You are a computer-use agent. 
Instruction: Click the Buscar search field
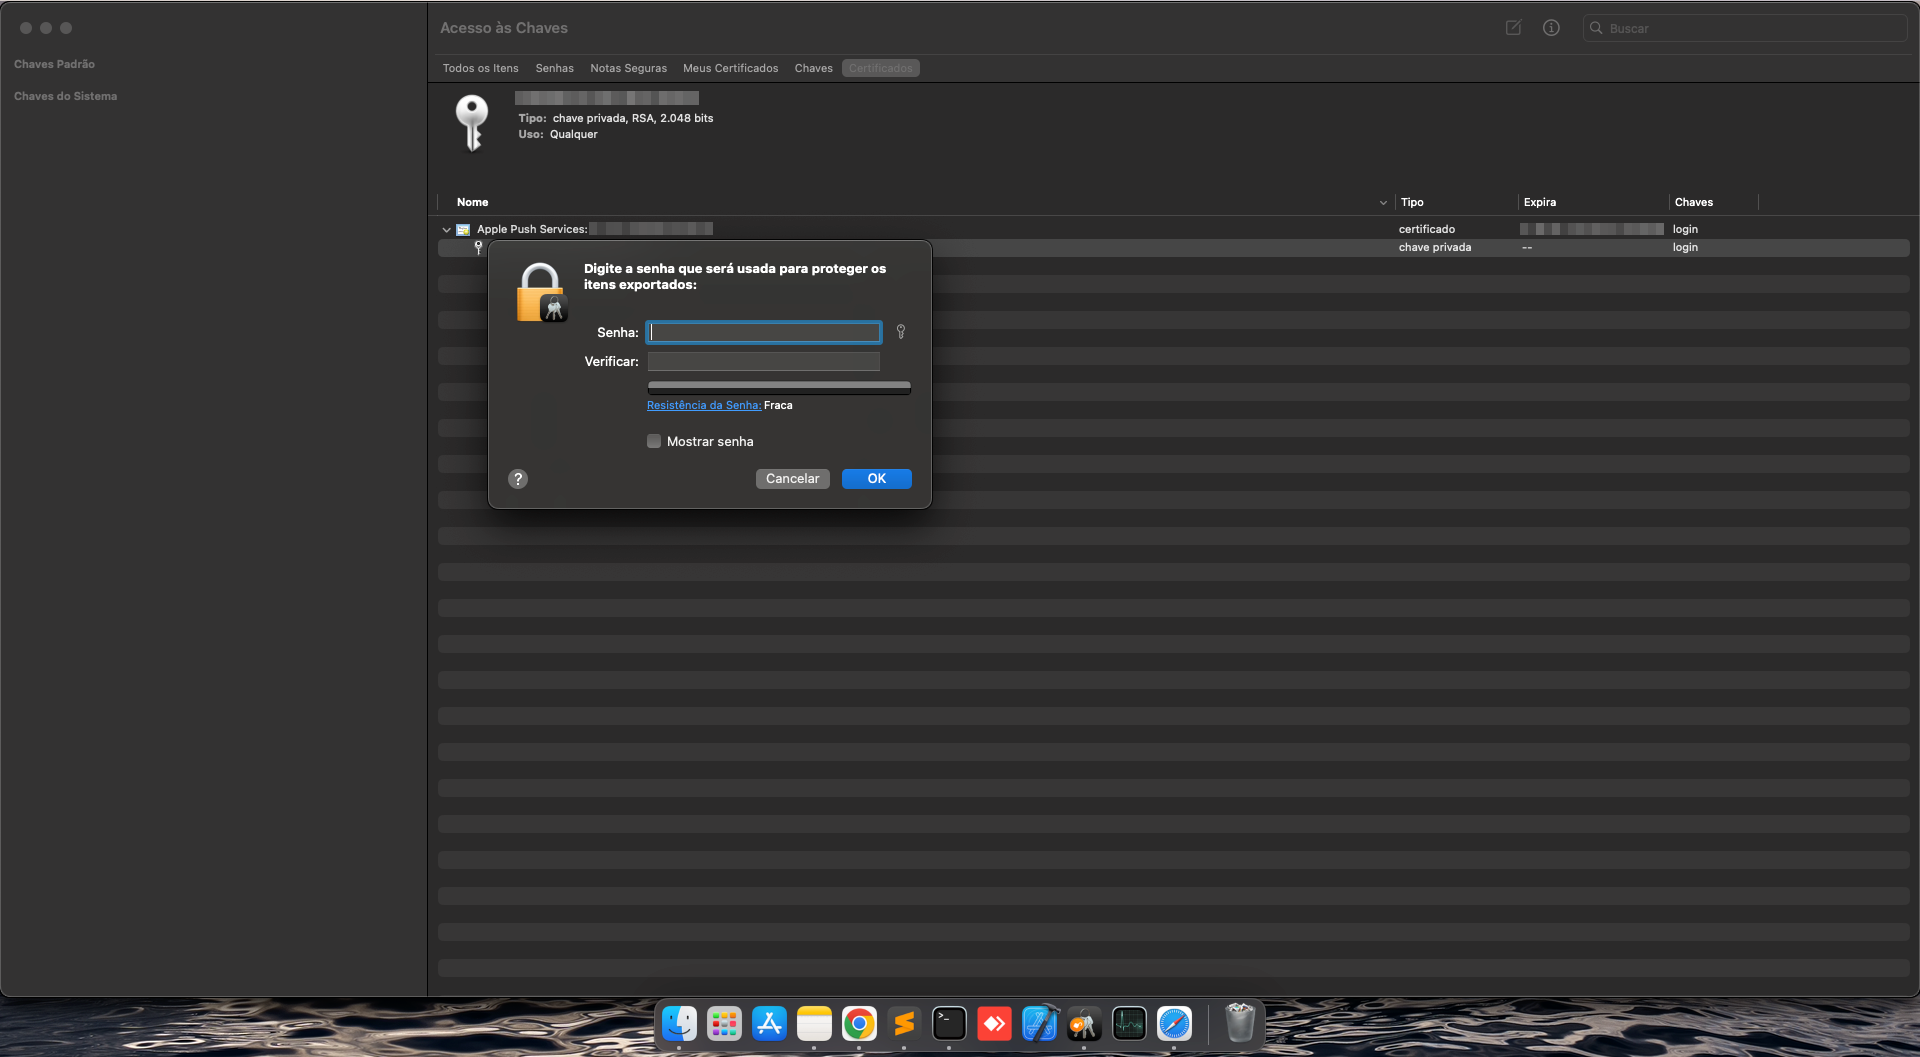[1745, 28]
